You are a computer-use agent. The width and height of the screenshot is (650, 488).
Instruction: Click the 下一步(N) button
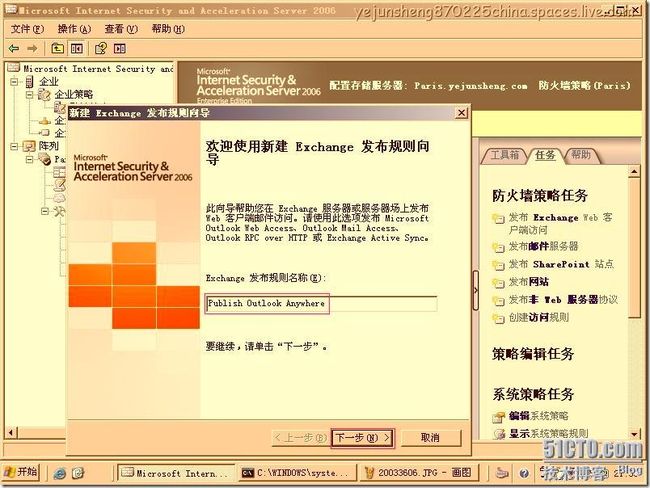click(x=362, y=438)
